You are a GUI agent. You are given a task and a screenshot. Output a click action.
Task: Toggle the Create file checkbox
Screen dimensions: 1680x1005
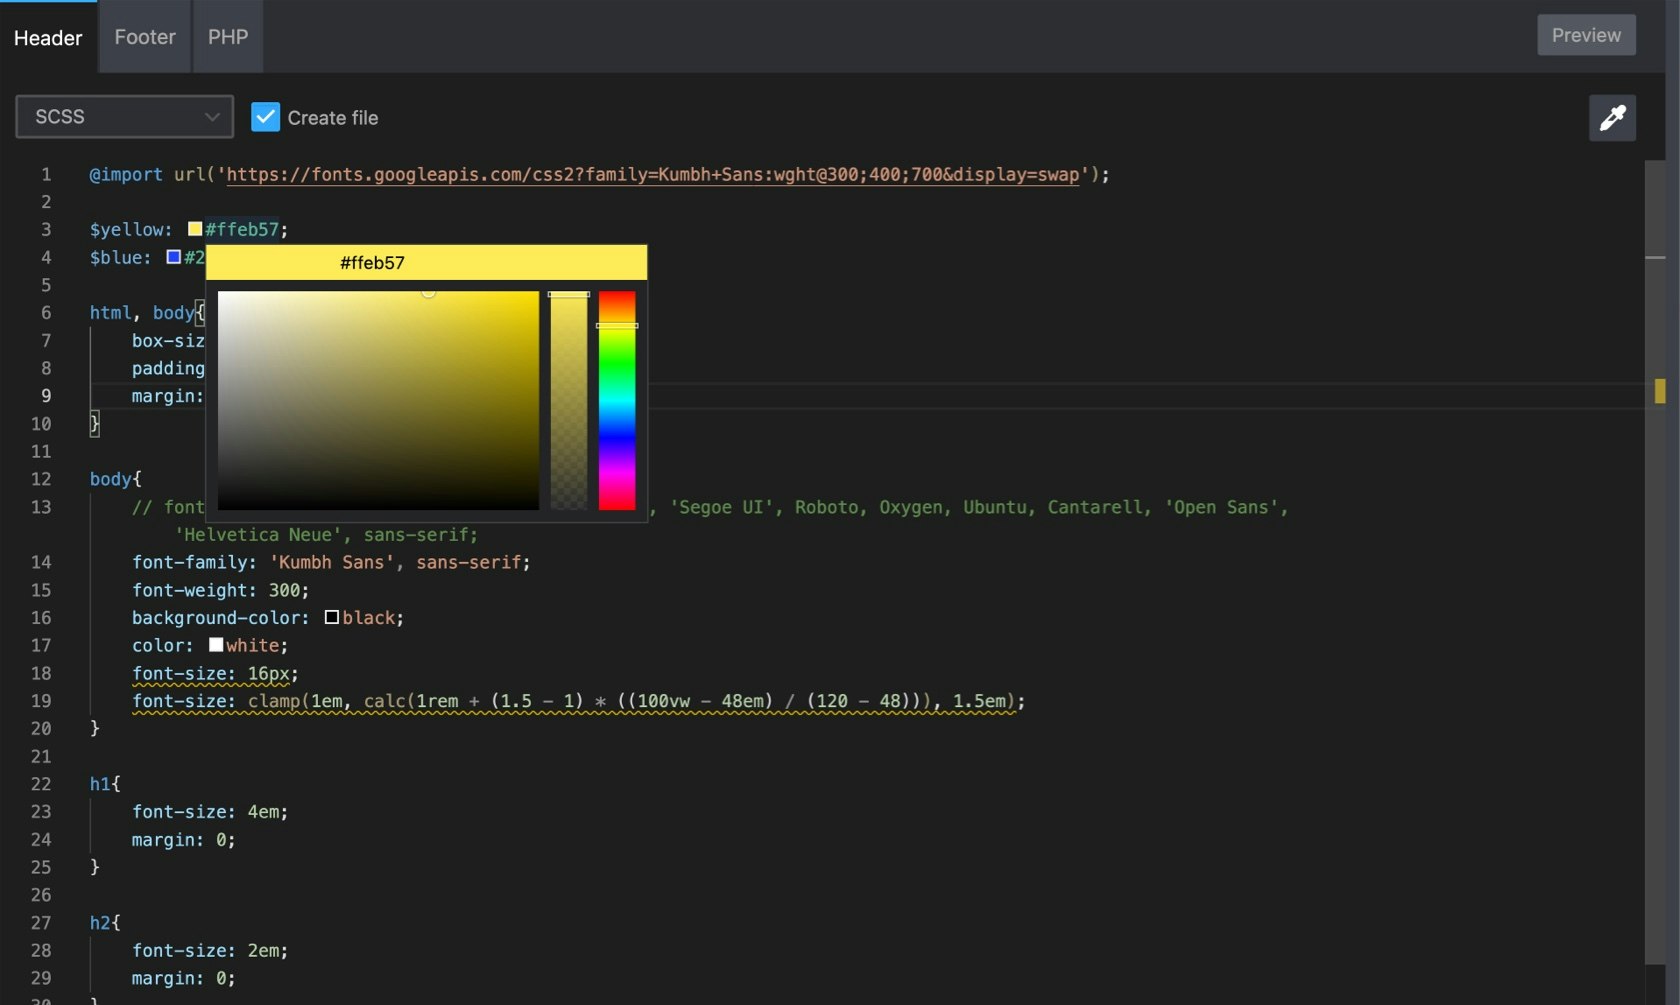(x=265, y=117)
